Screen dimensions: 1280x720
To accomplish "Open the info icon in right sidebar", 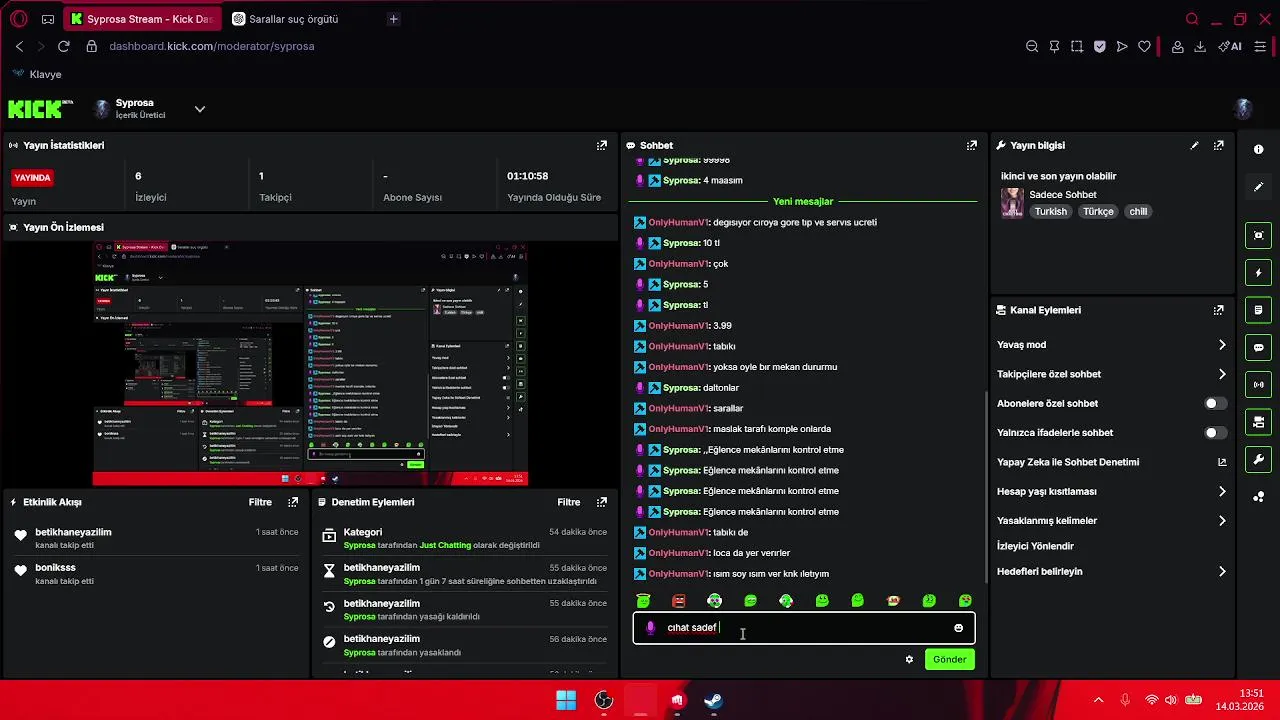I will (1258, 149).
